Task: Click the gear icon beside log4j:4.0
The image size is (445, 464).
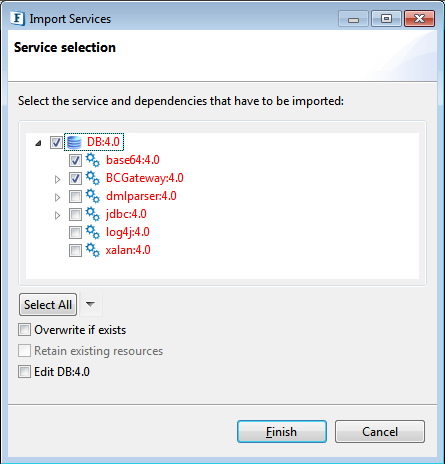Action: (x=92, y=232)
